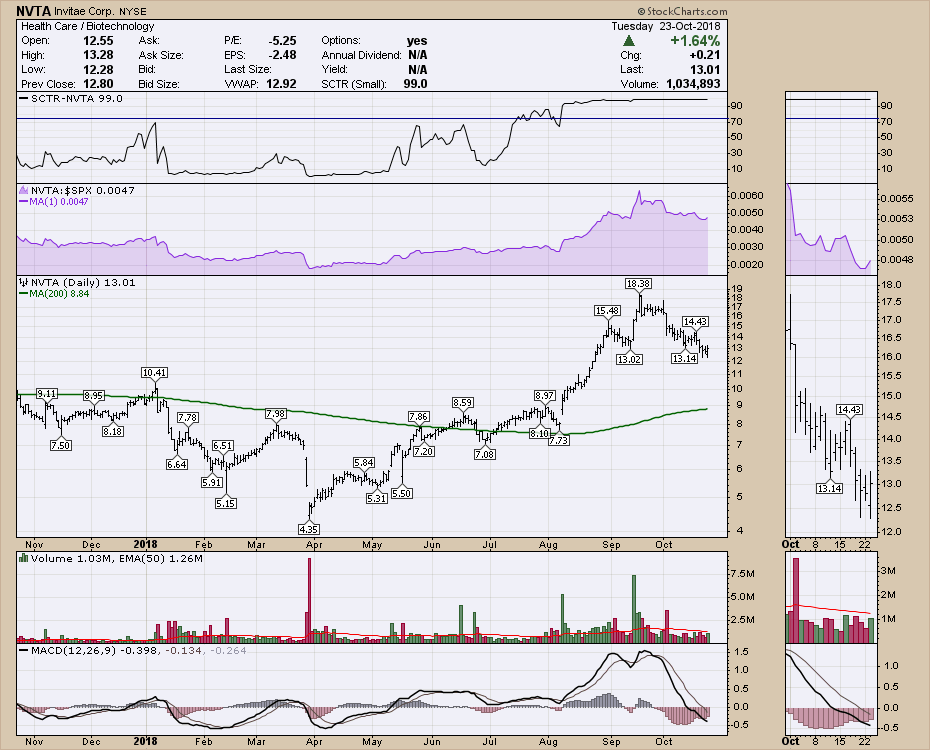
Task: Click the Health Care / Biotechnology sector label
Action: tap(87, 26)
